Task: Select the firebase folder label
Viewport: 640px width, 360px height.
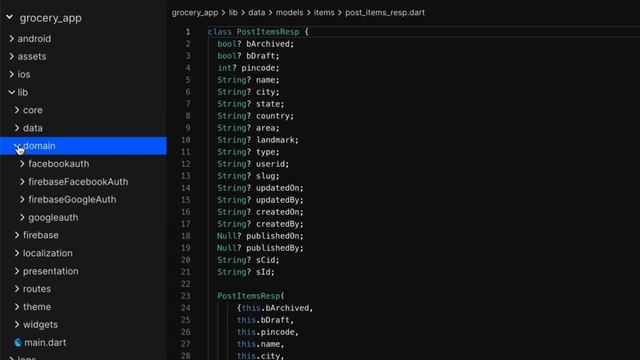Action: pyautogui.click(x=41, y=235)
